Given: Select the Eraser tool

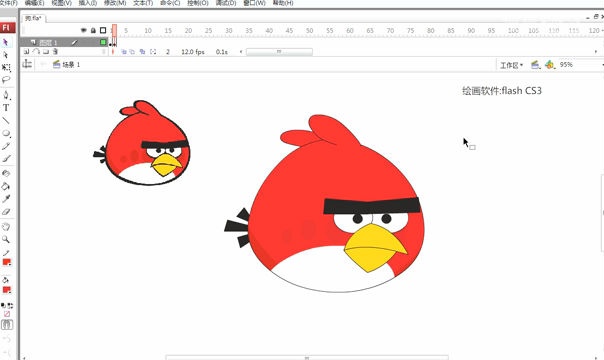Looking at the screenshot, I should tap(6, 211).
